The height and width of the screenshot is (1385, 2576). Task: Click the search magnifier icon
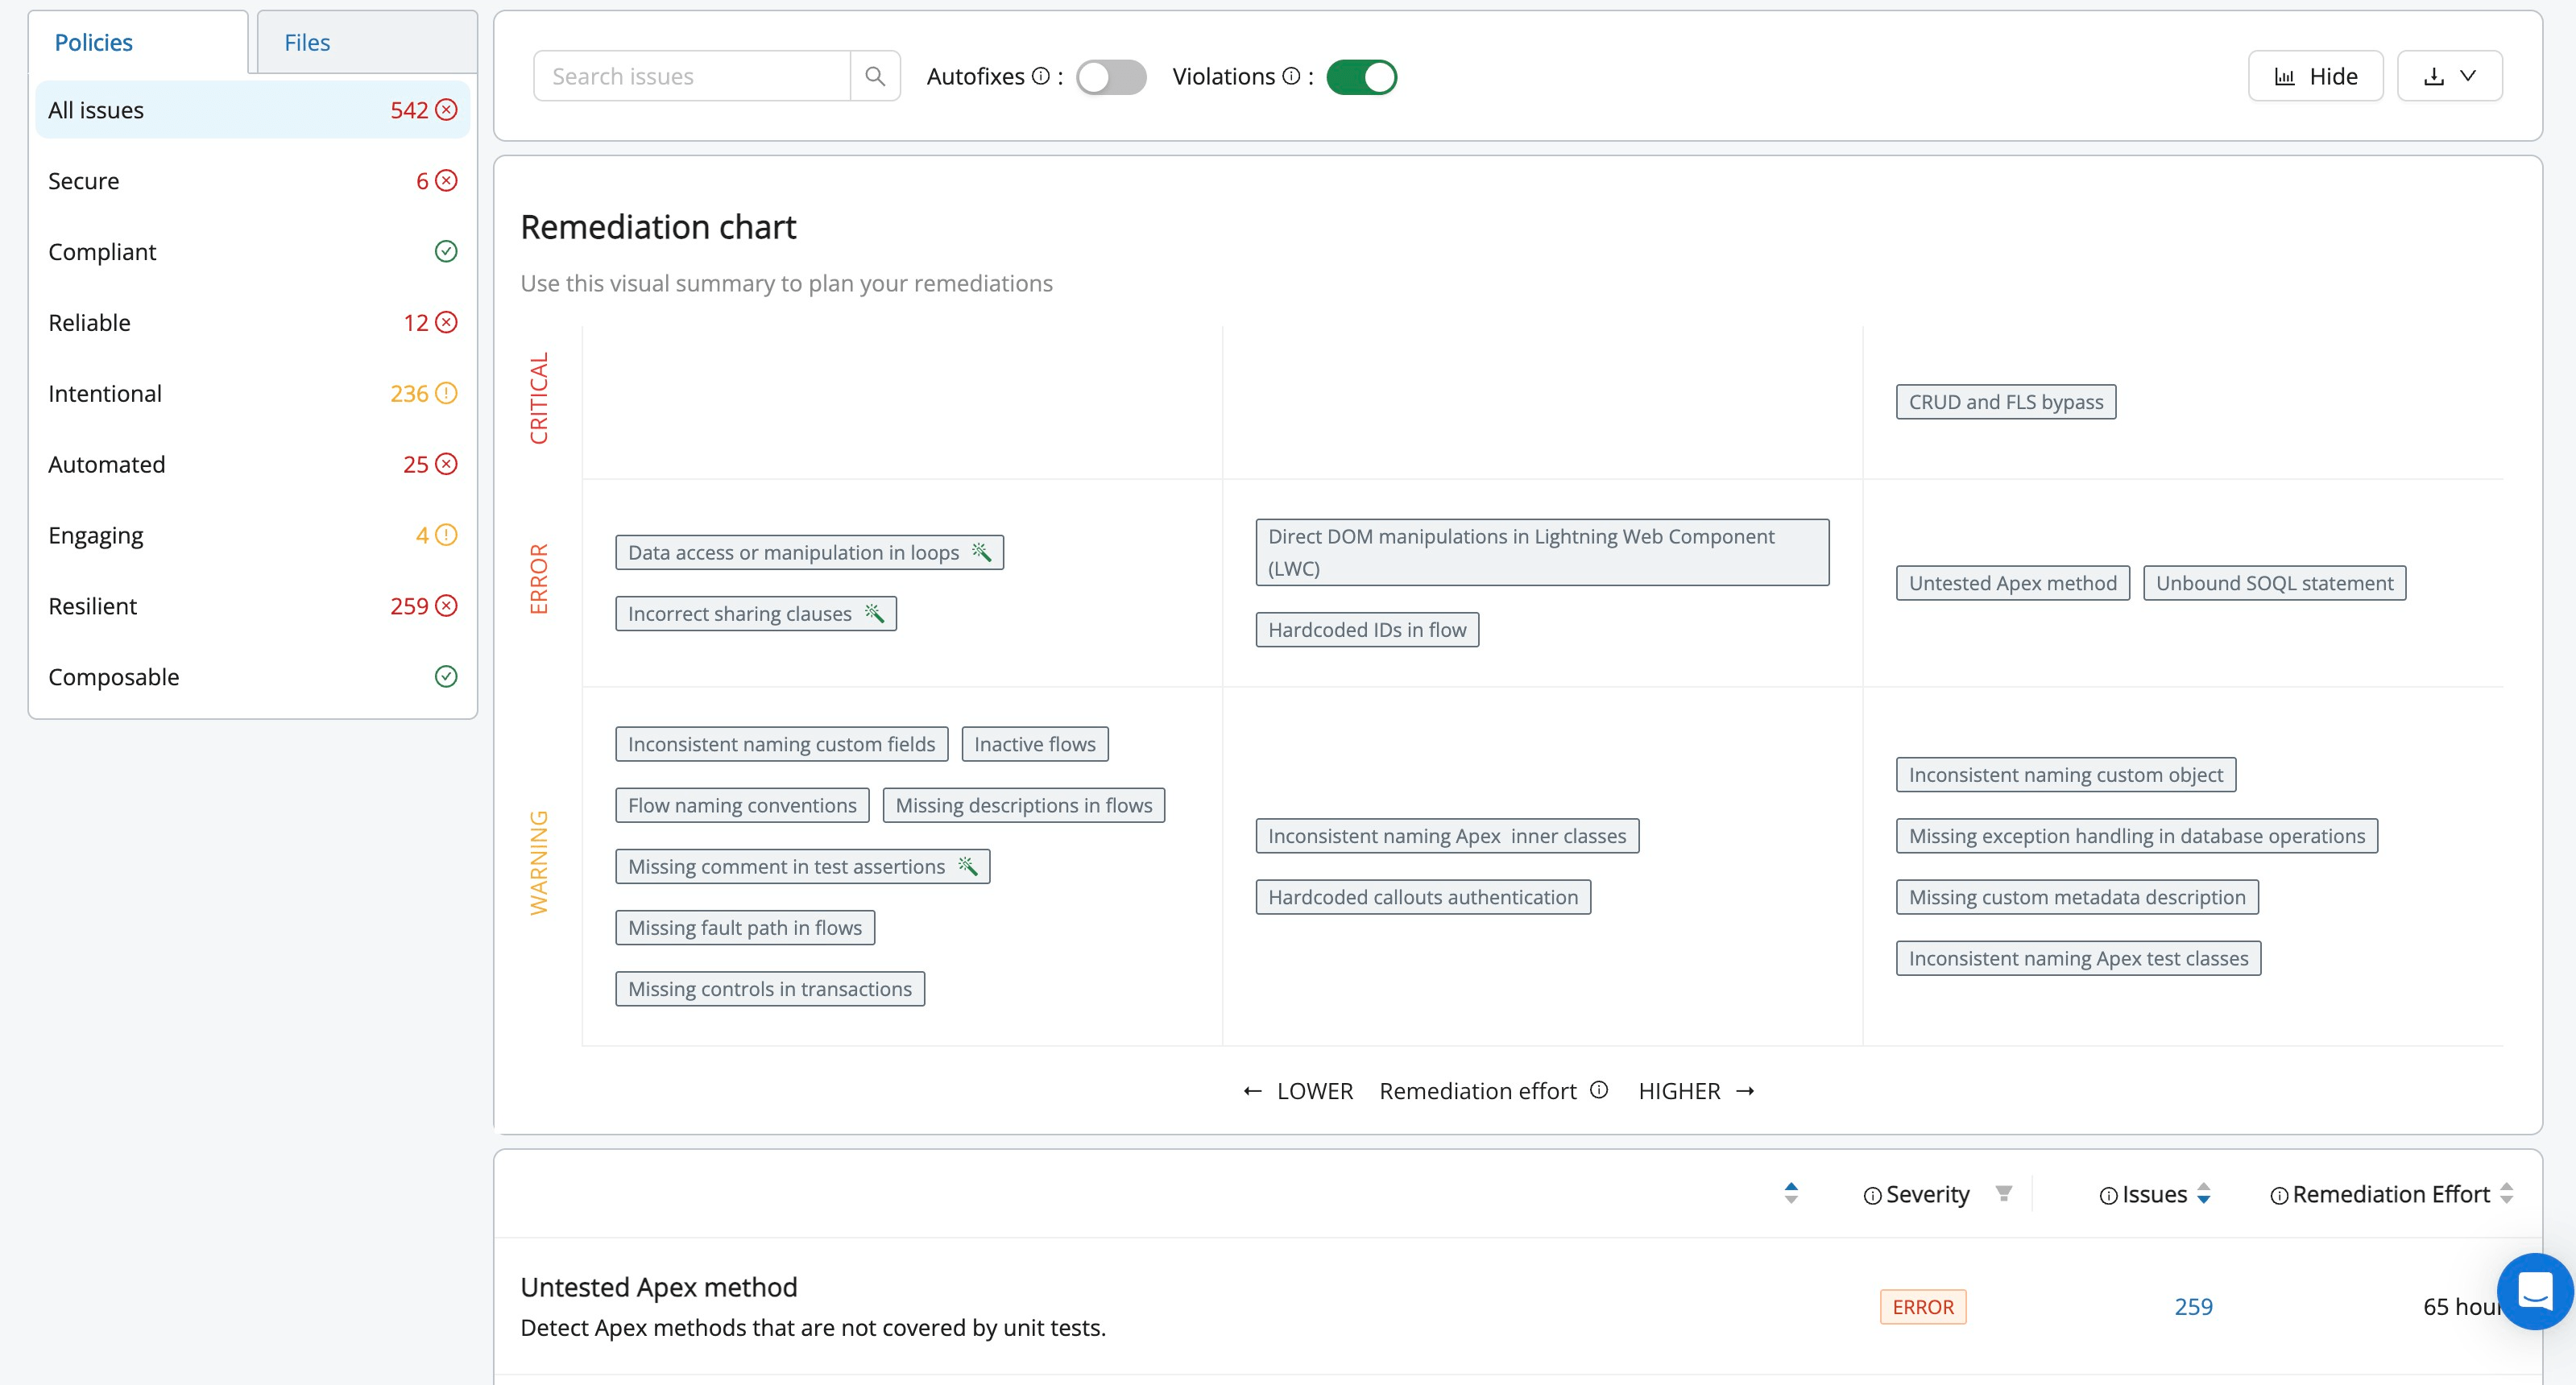[875, 76]
